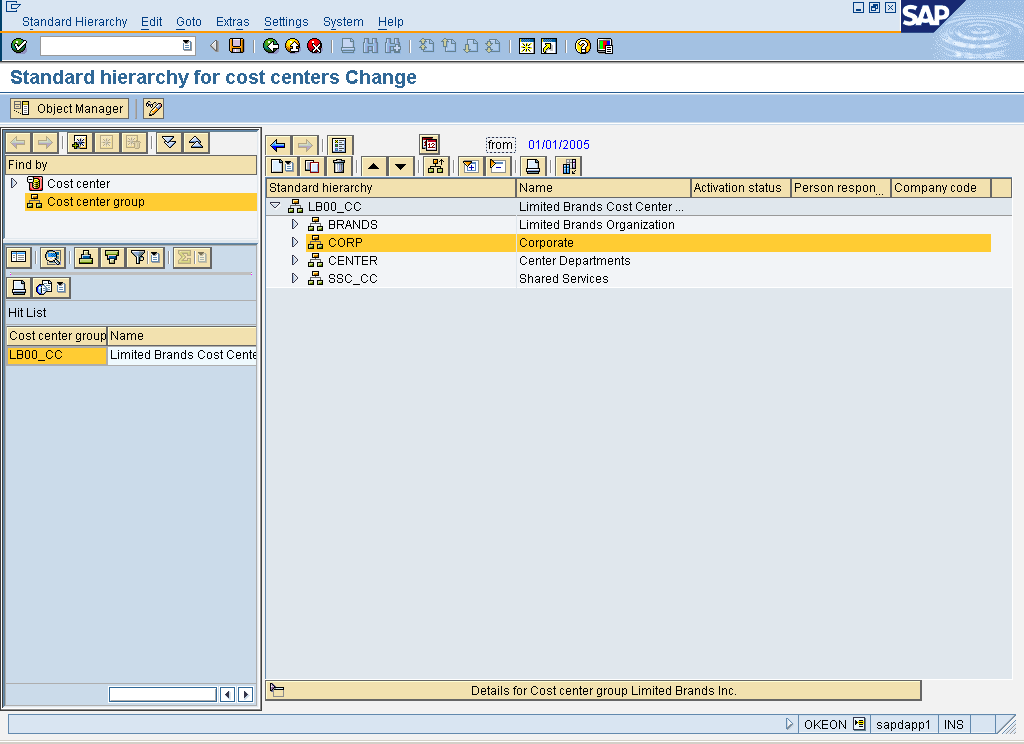The image size is (1024, 744).
Task: Click the calendar validity period icon
Action: (429, 144)
